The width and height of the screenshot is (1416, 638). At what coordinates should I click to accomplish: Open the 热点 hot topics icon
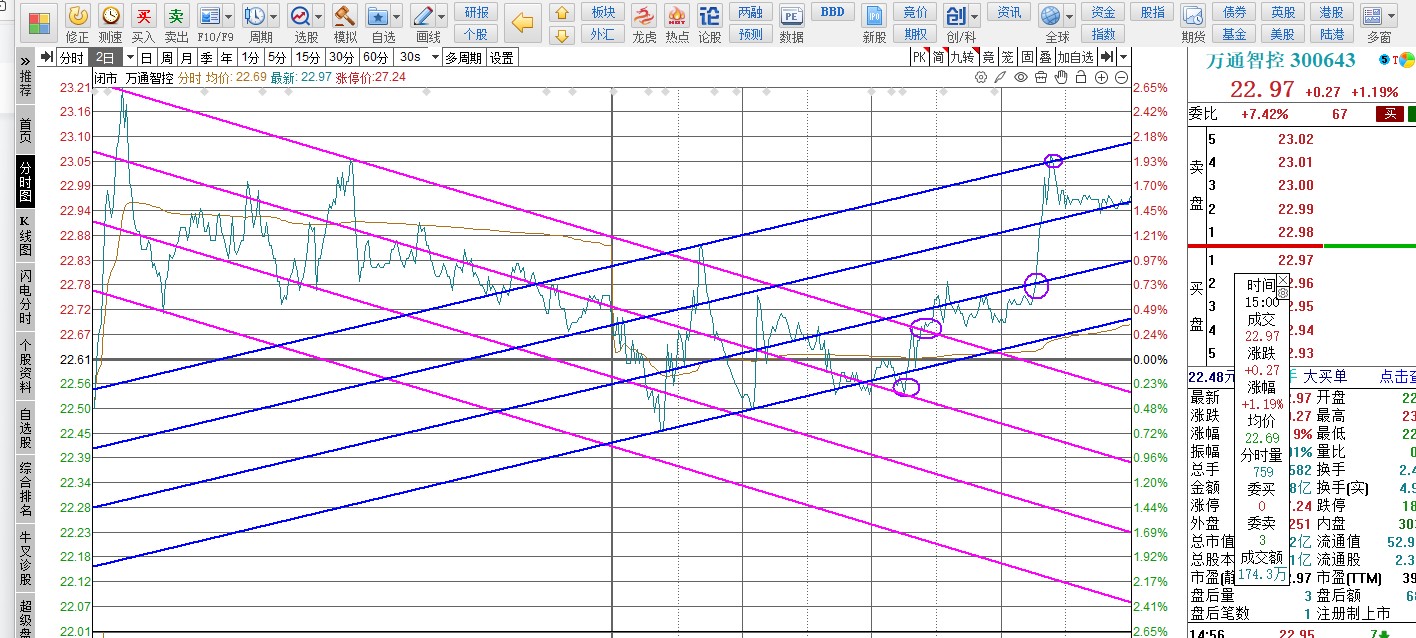677,16
